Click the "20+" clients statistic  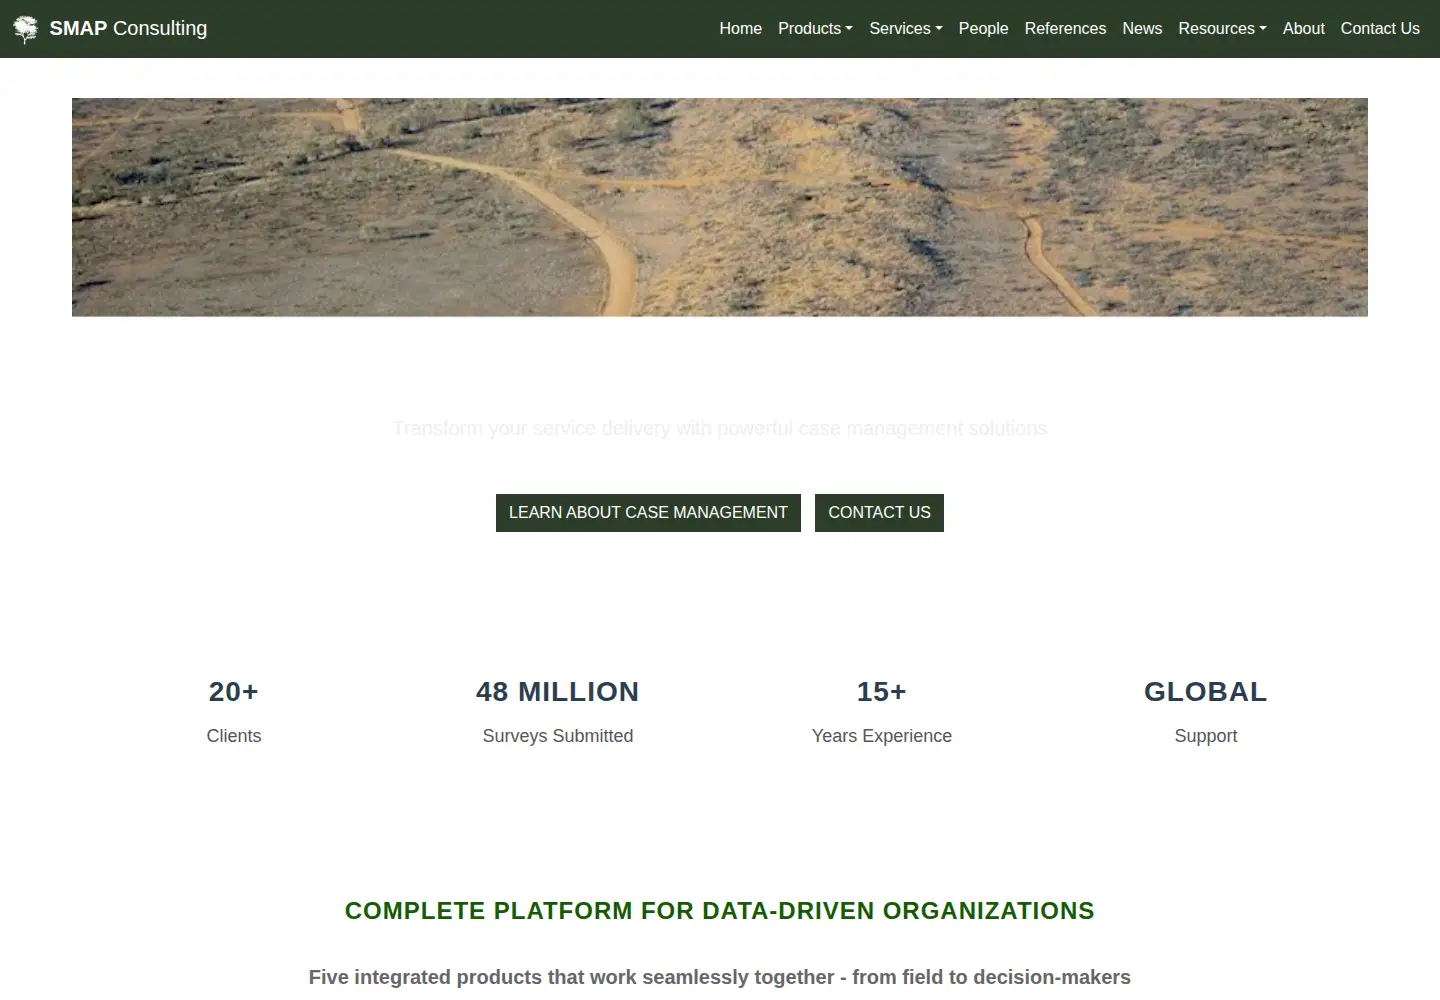pos(234,692)
